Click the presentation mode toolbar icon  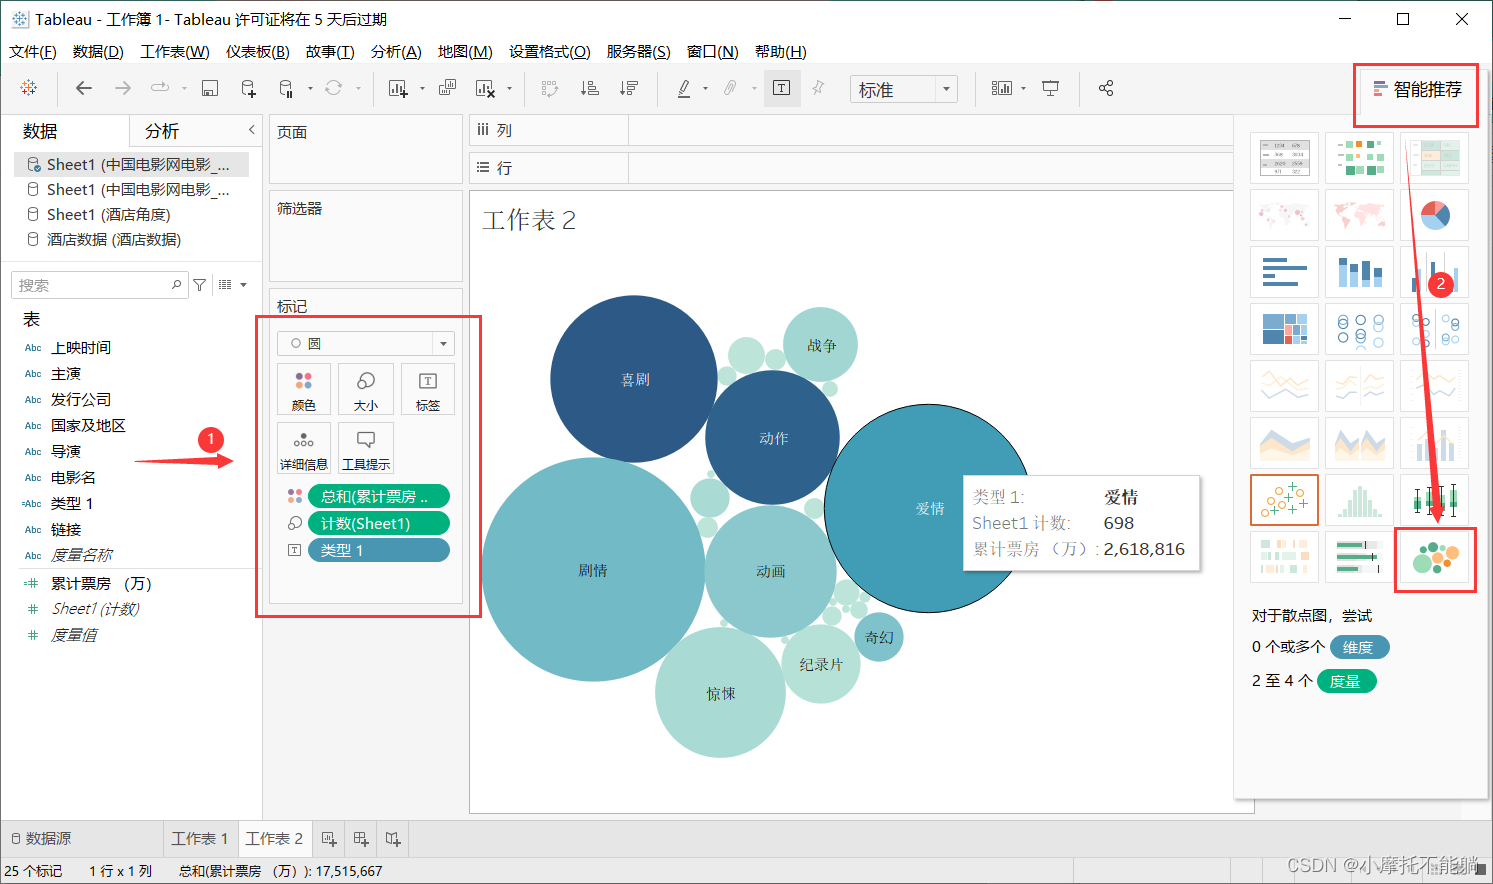(1050, 88)
